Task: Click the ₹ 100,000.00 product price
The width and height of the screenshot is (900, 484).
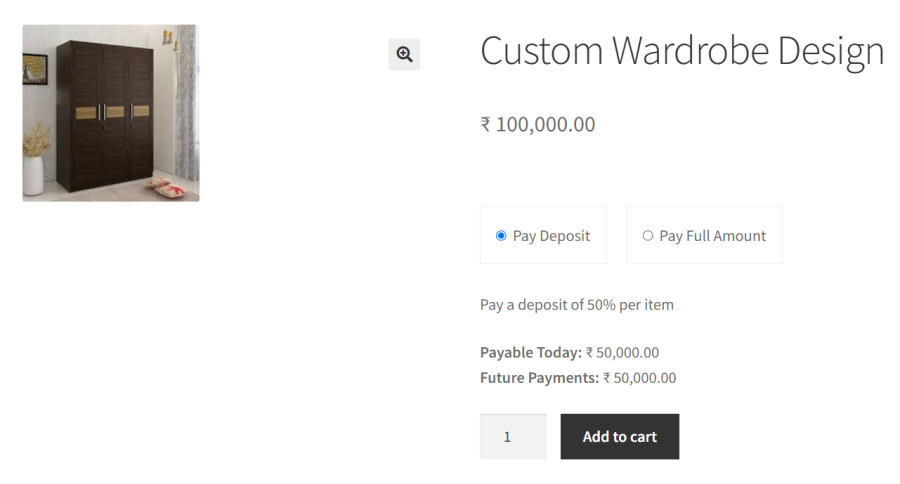Action: [538, 125]
